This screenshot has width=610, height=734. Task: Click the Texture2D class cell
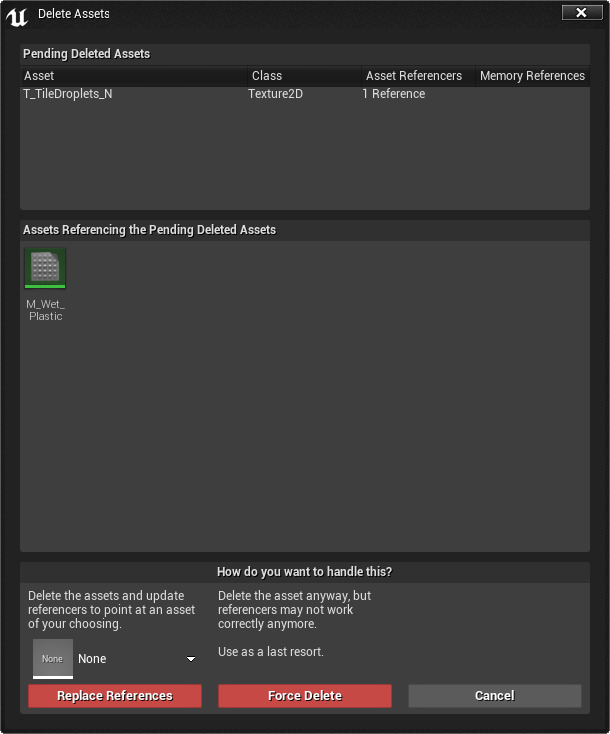click(275, 94)
